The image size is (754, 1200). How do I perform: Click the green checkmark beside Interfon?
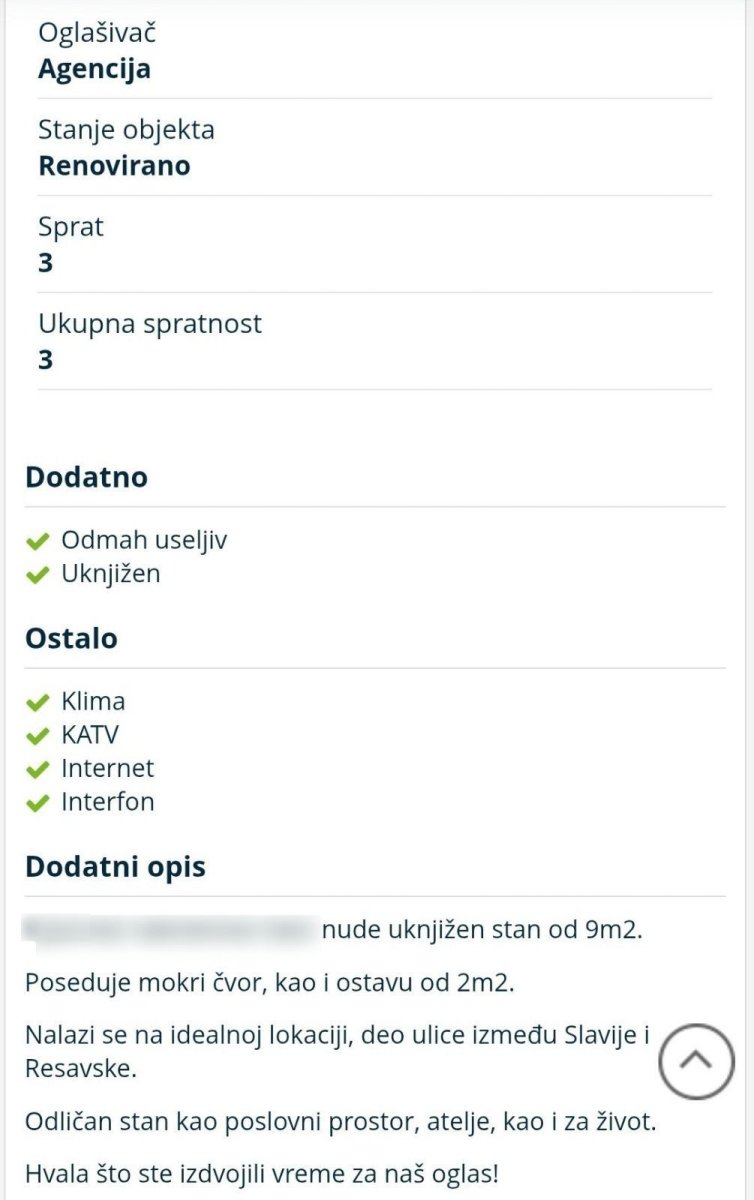[x=38, y=803]
